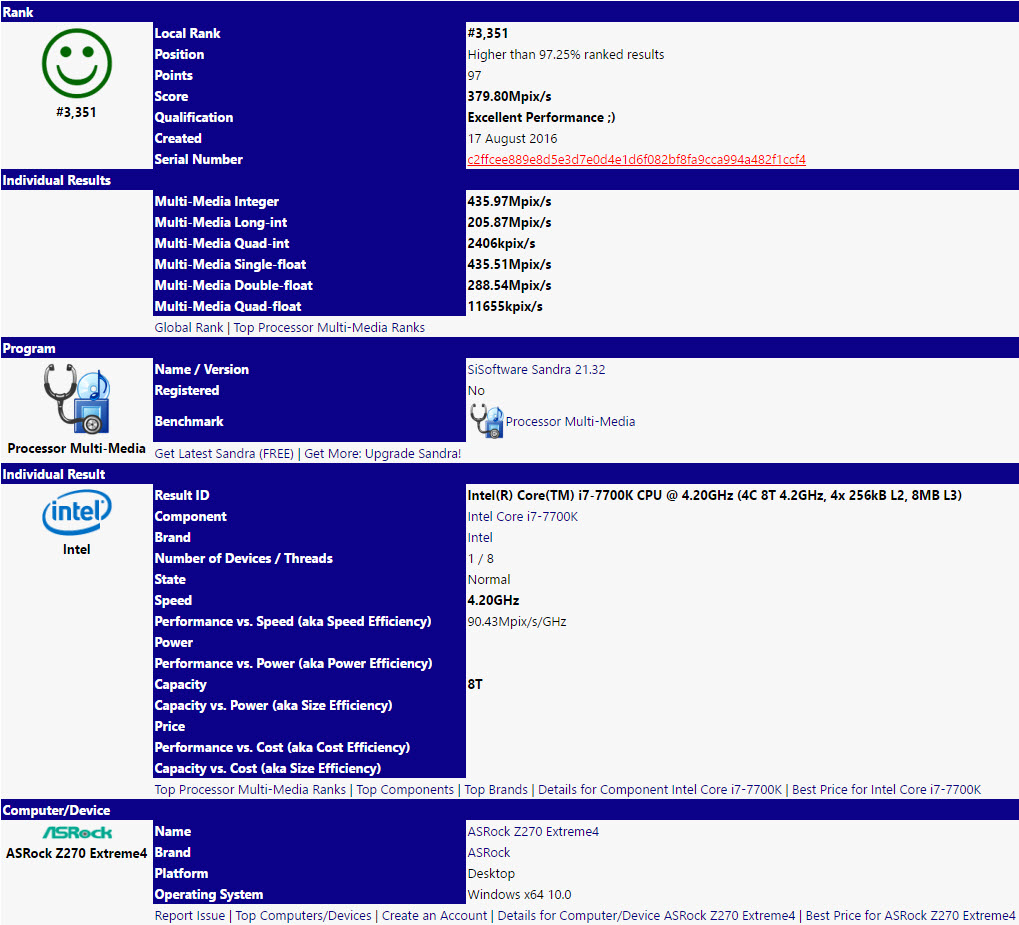Click the Operating System row label

(209, 894)
